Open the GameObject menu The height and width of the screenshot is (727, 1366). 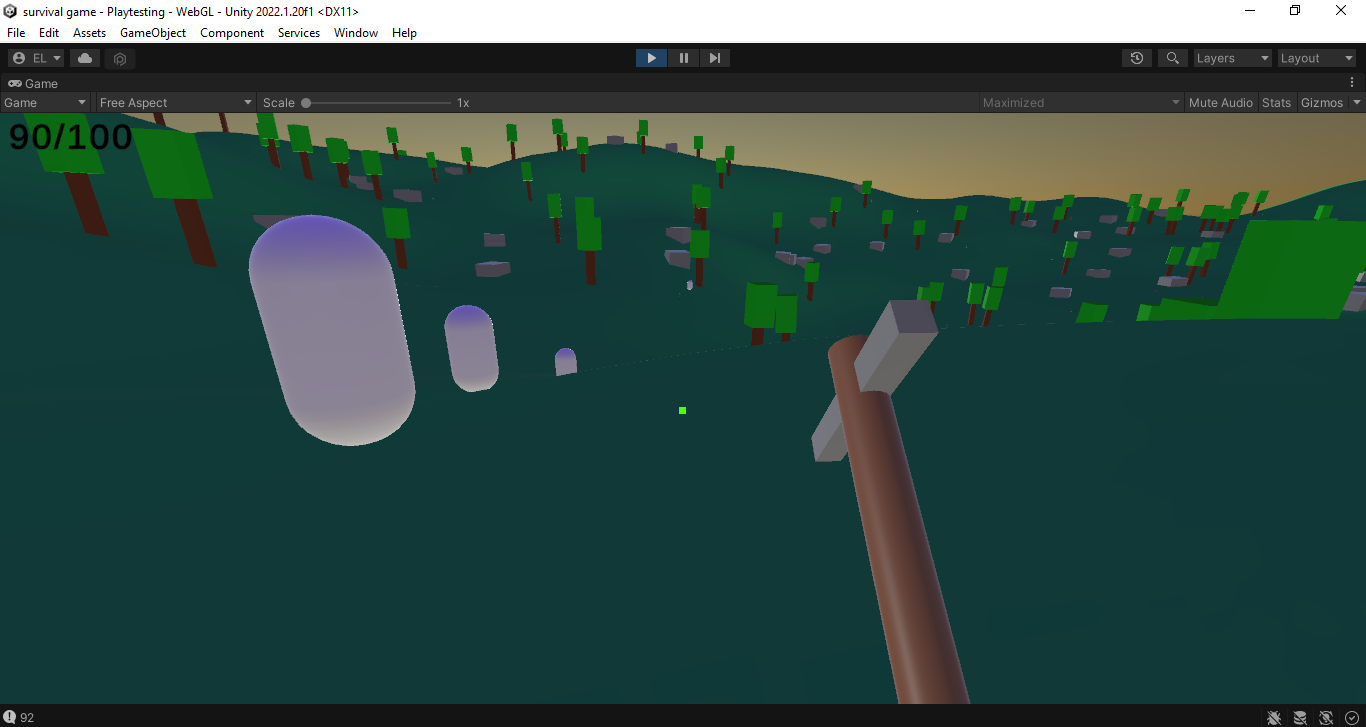click(x=152, y=33)
